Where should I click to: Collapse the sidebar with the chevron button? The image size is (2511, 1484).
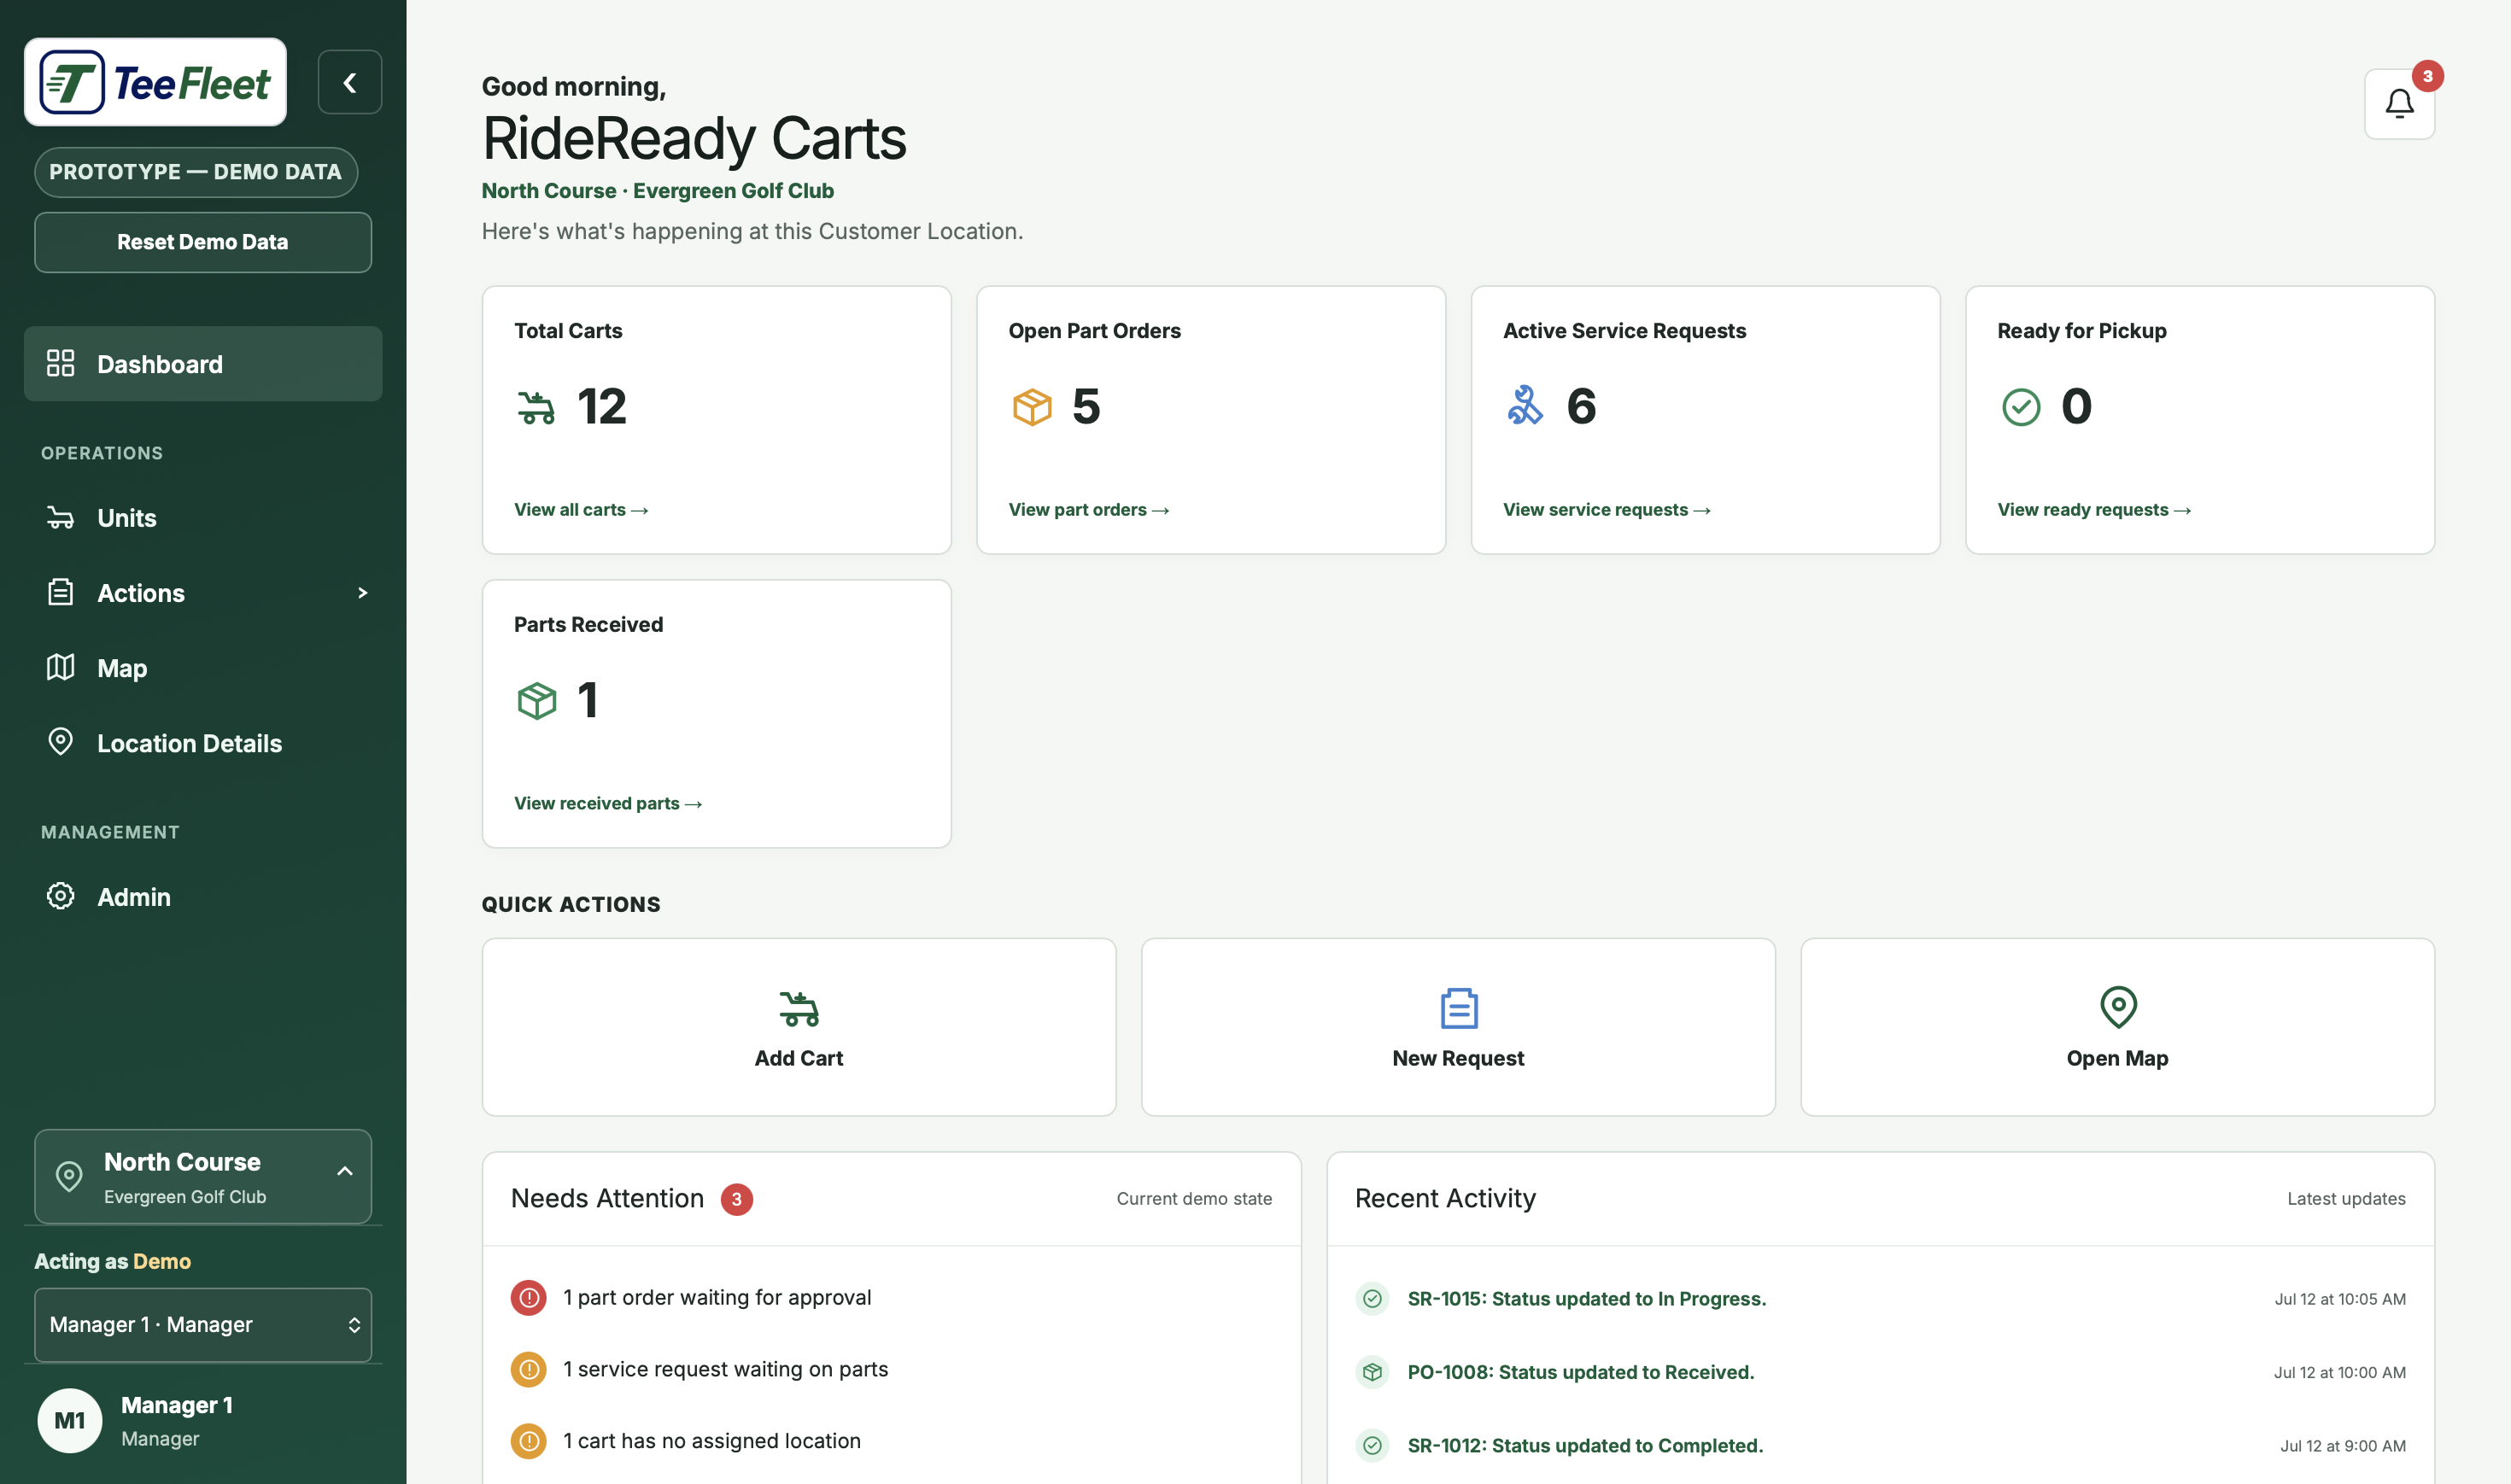[x=349, y=82]
